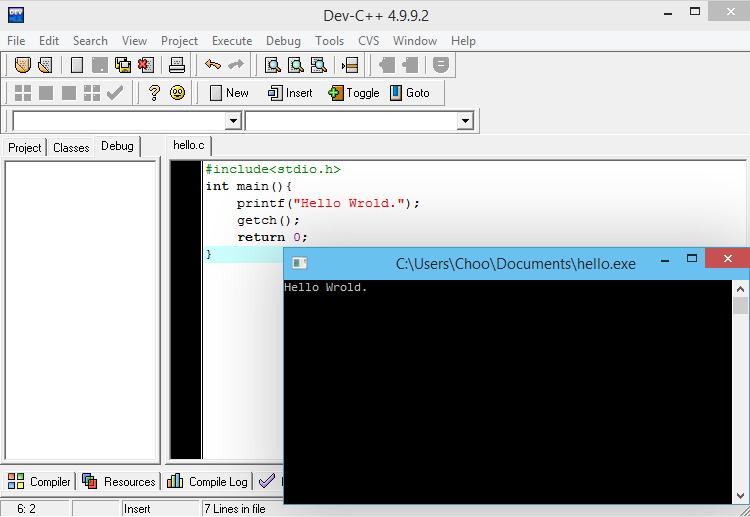
Task: Click the Project Options icon
Action: point(441,65)
